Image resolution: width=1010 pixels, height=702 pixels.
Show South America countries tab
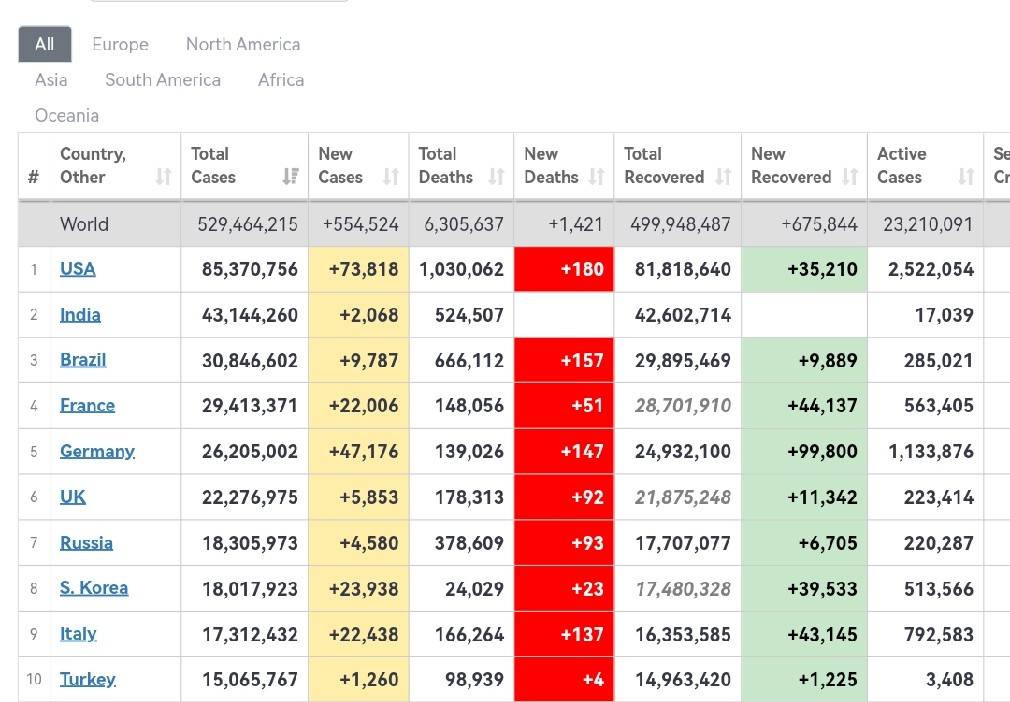(x=163, y=80)
